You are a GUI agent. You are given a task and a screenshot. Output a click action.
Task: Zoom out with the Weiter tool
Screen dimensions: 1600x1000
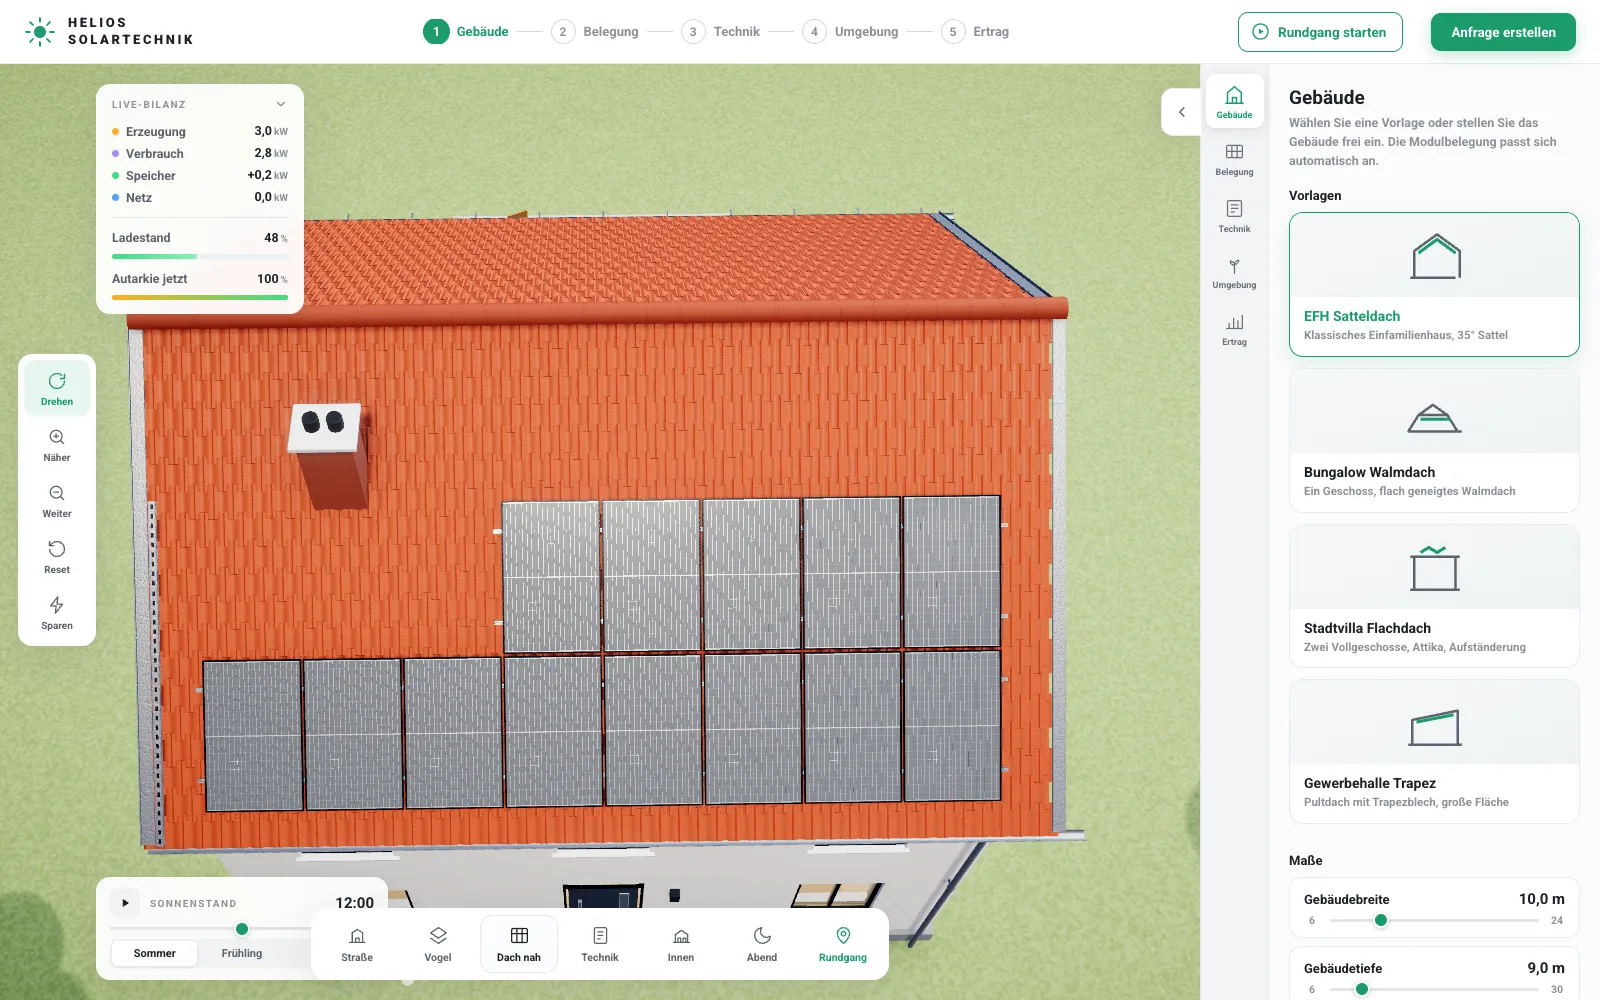tap(57, 501)
